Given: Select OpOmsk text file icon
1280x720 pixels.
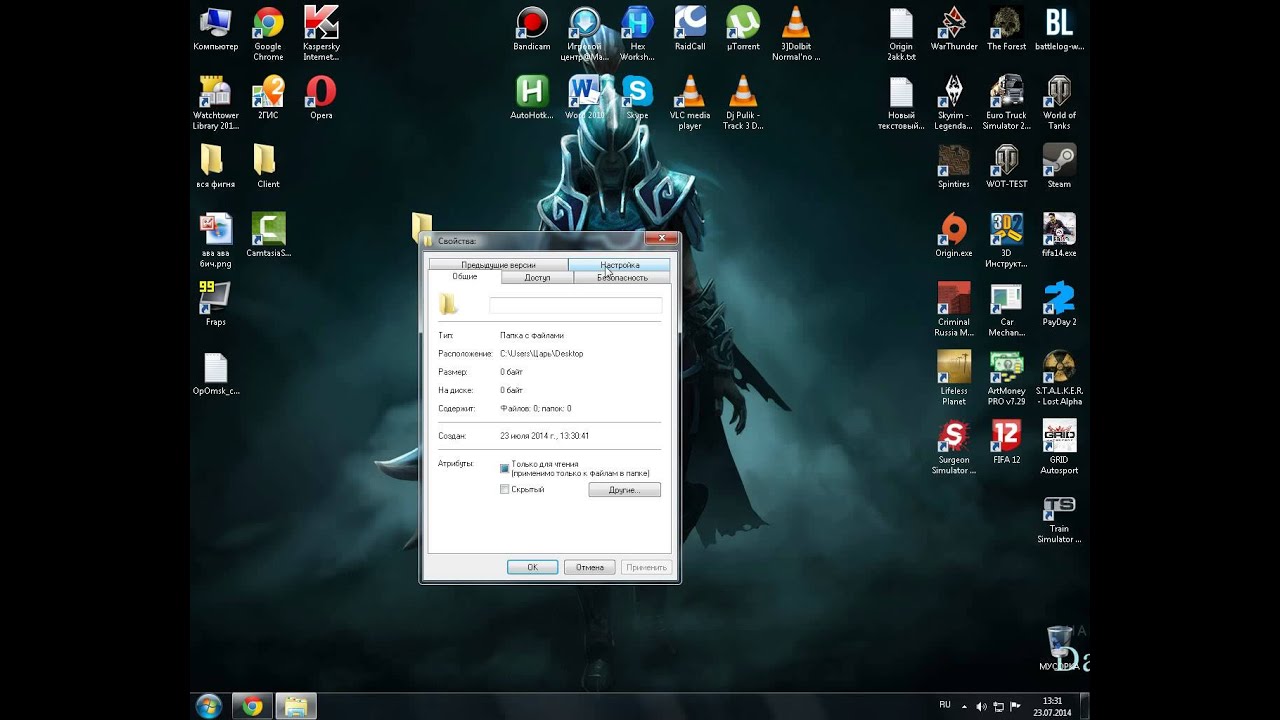Looking at the screenshot, I should 215,374.
